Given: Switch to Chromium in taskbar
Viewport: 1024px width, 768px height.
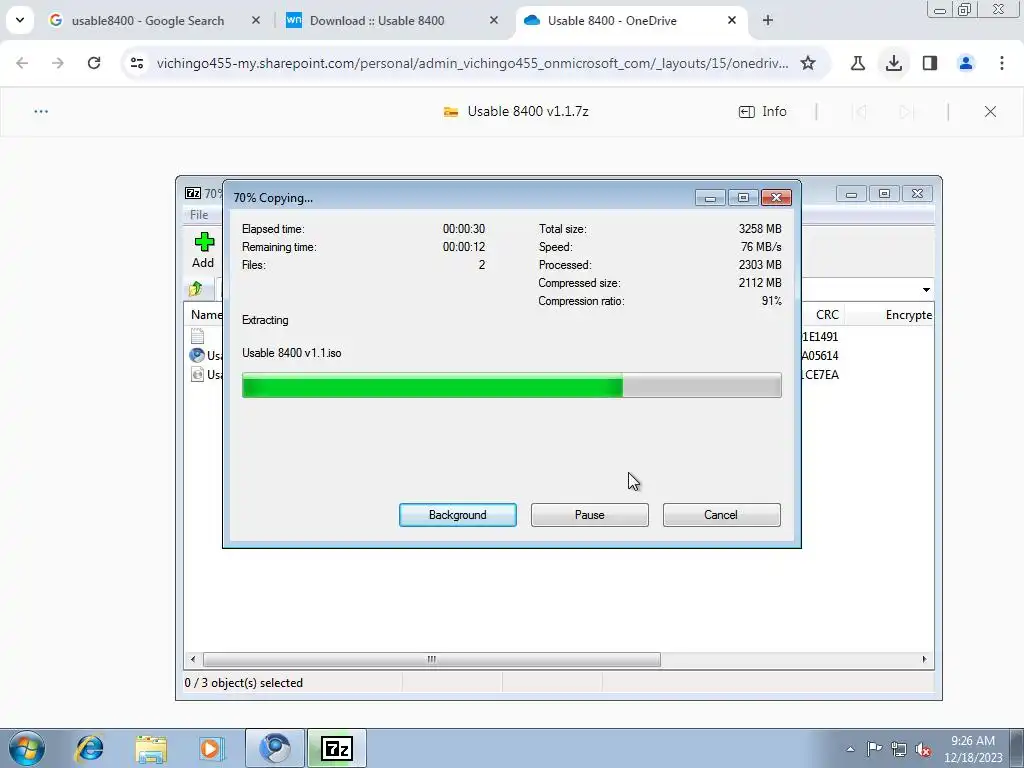Looking at the screenshot, I should click(x=275, y=748).
